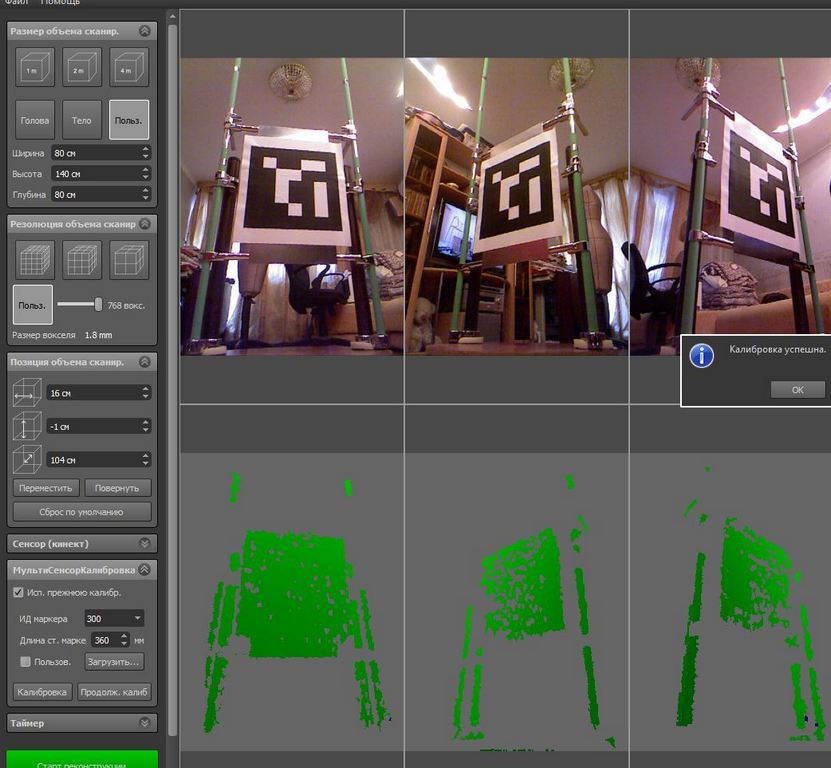831x768 pixels.
Task: Click the Голова head preset button
Action: (34, 120)
